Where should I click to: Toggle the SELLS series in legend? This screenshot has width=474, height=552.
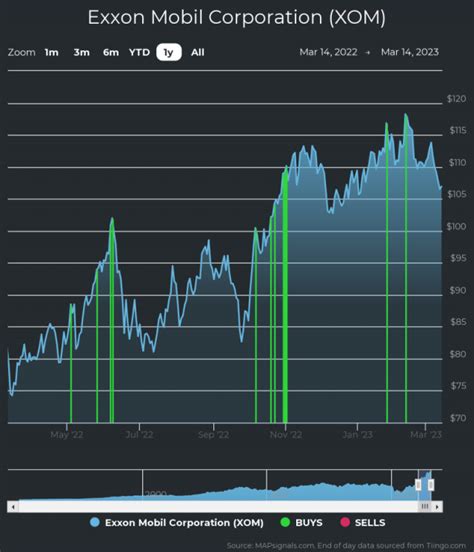pos(363,522)
